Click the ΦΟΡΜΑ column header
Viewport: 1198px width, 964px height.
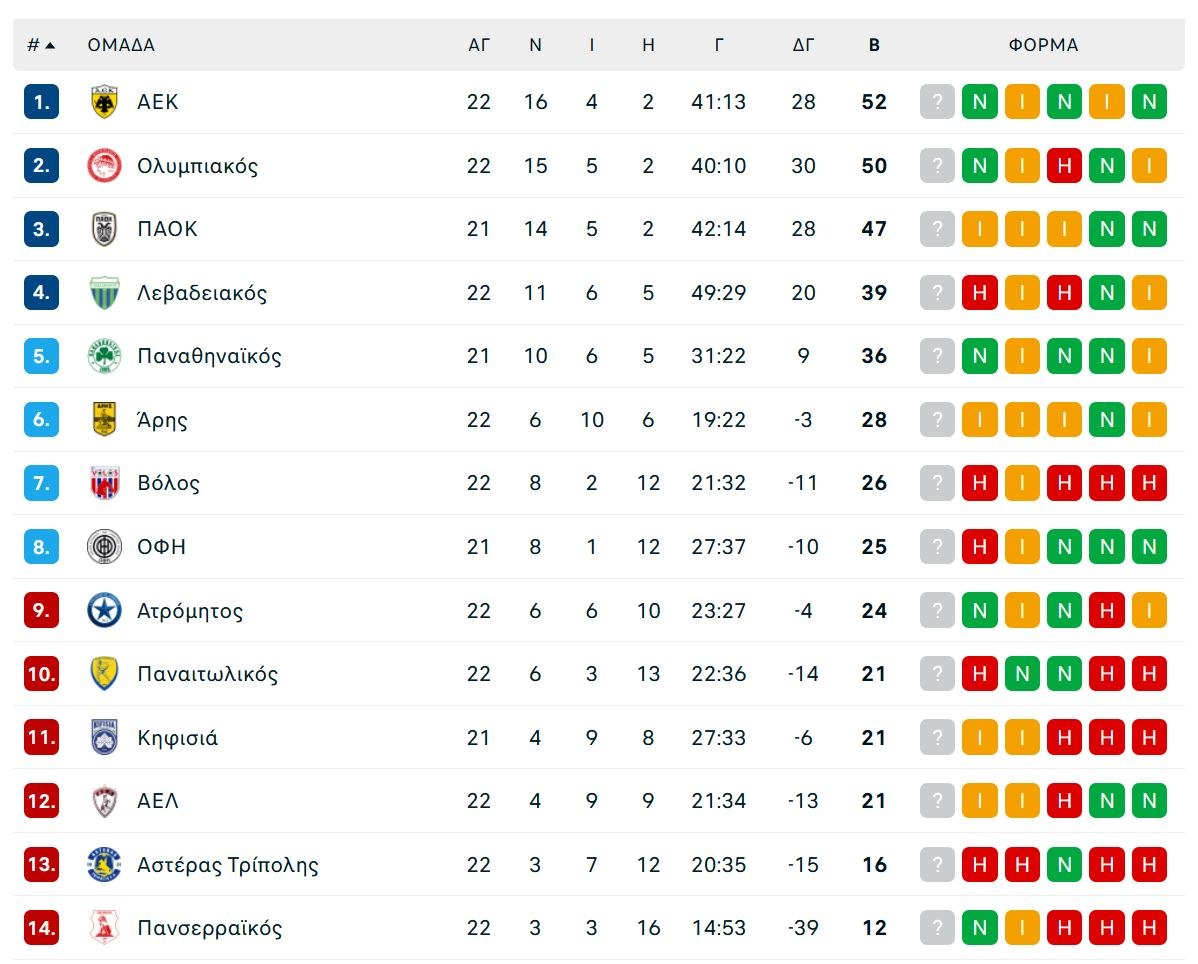pyautogui.click(x=1044, y=44)
